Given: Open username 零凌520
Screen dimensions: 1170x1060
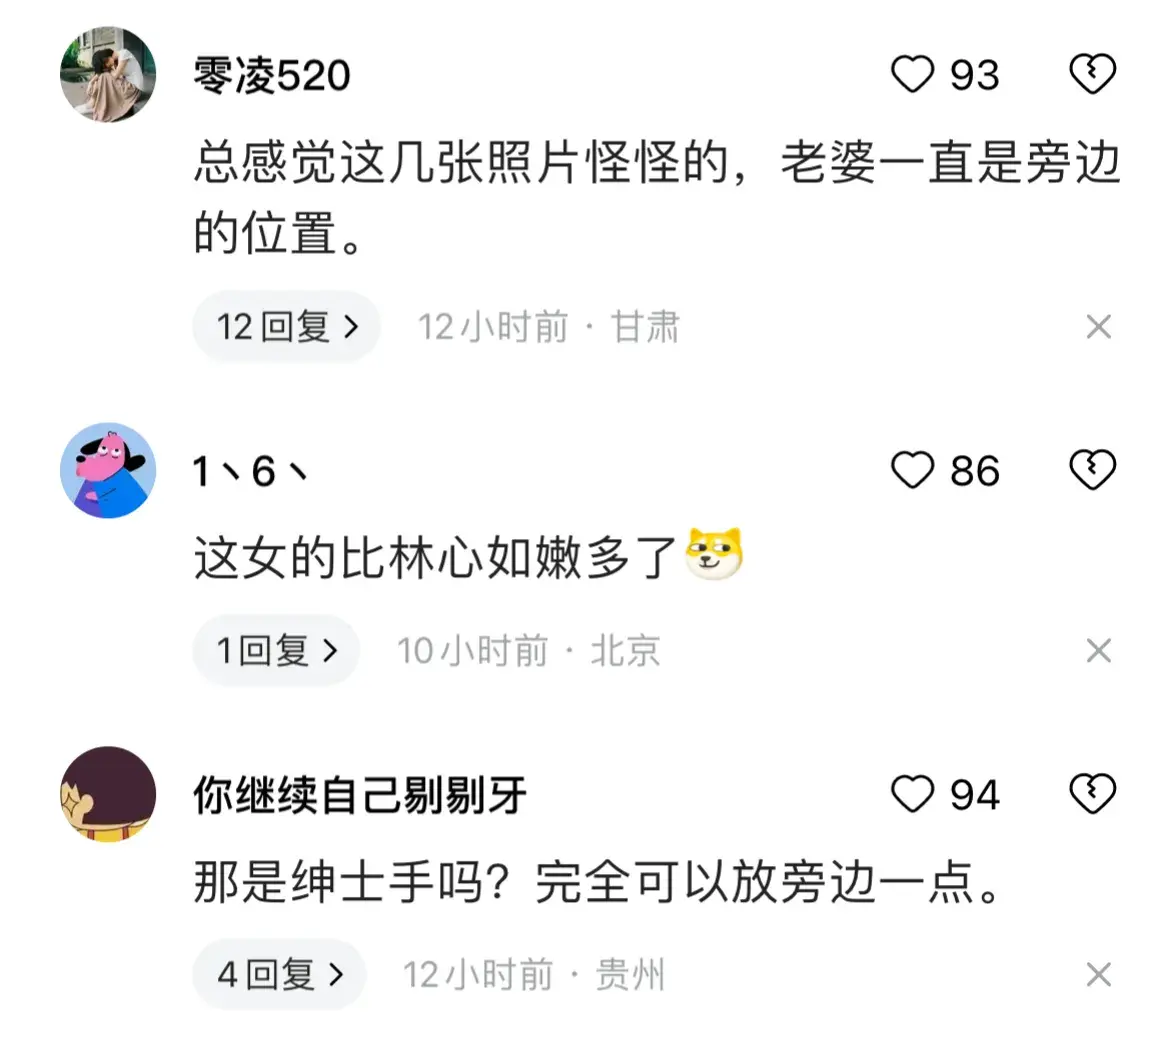Looking at the screenshot, I should pyautogui.click(x=272, y=75).
